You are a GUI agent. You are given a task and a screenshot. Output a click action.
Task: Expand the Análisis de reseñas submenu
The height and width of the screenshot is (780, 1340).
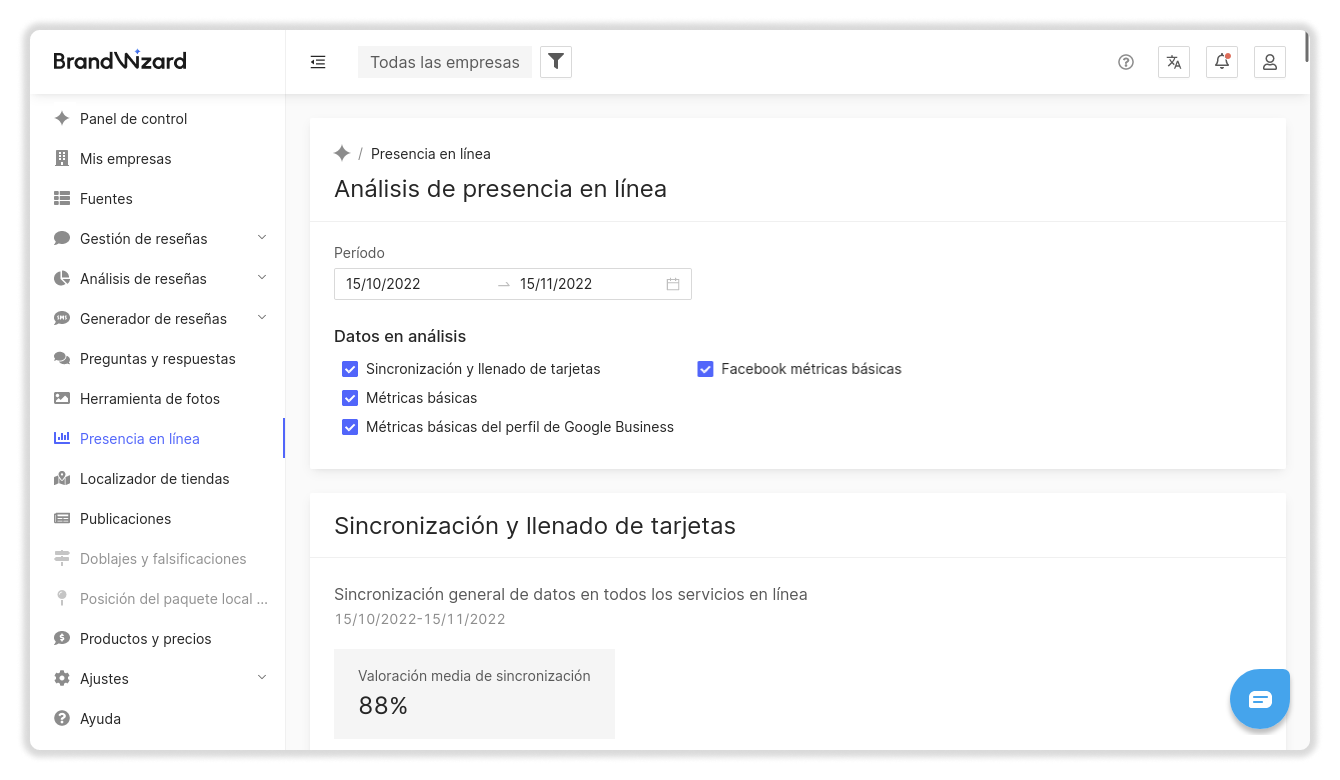262,278
